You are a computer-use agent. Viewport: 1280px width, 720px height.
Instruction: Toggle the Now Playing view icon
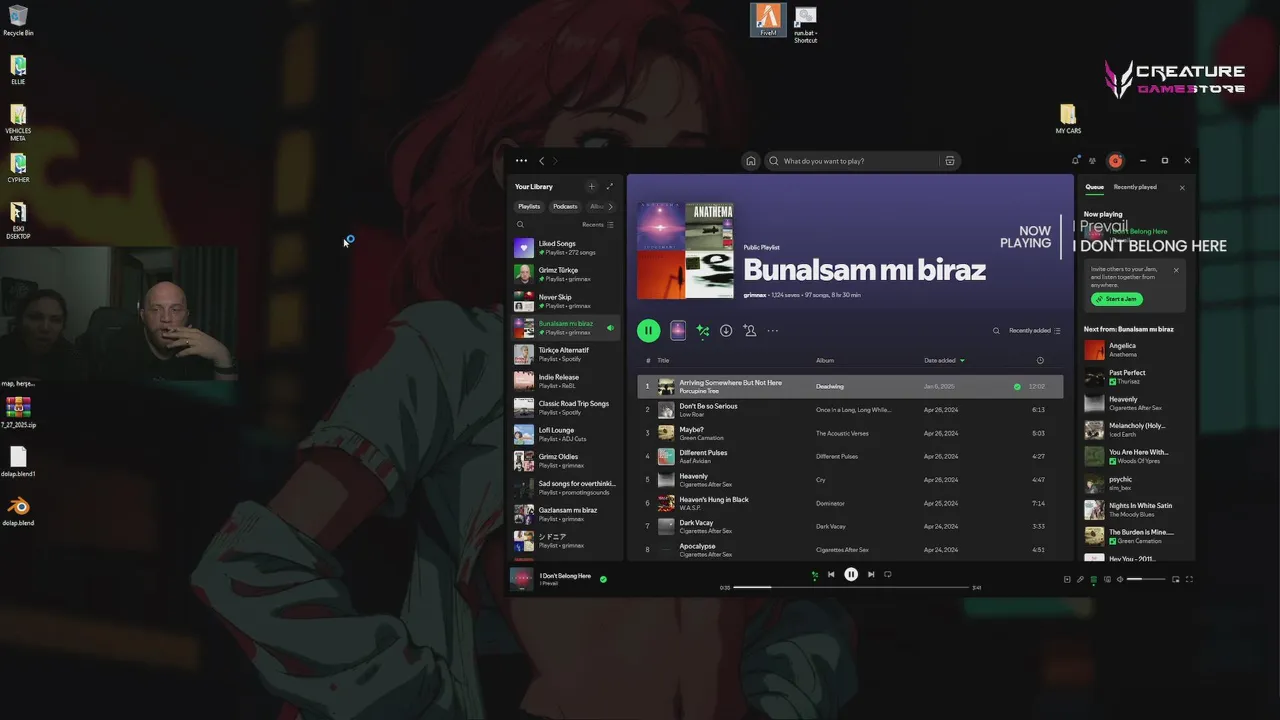click(x=1067, y=579)
